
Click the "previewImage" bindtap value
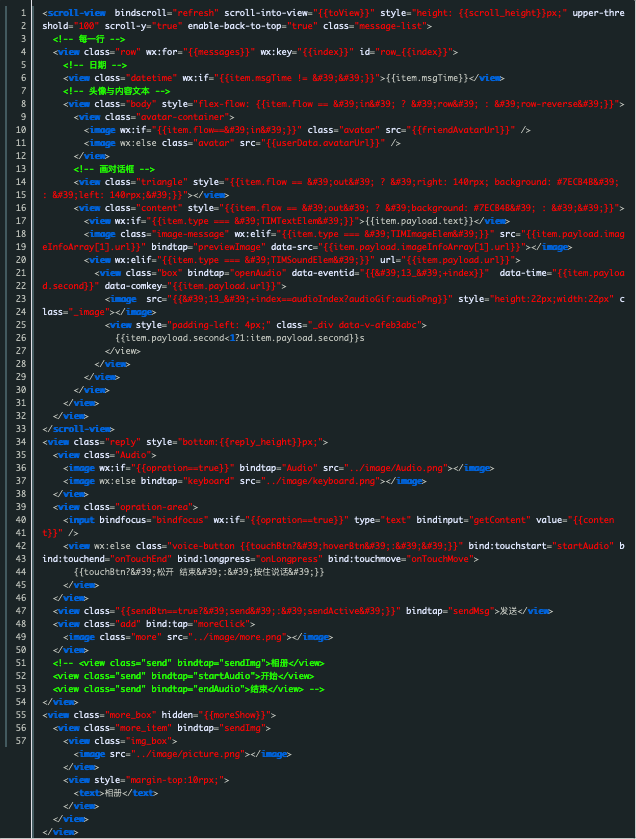pos(229,247)
